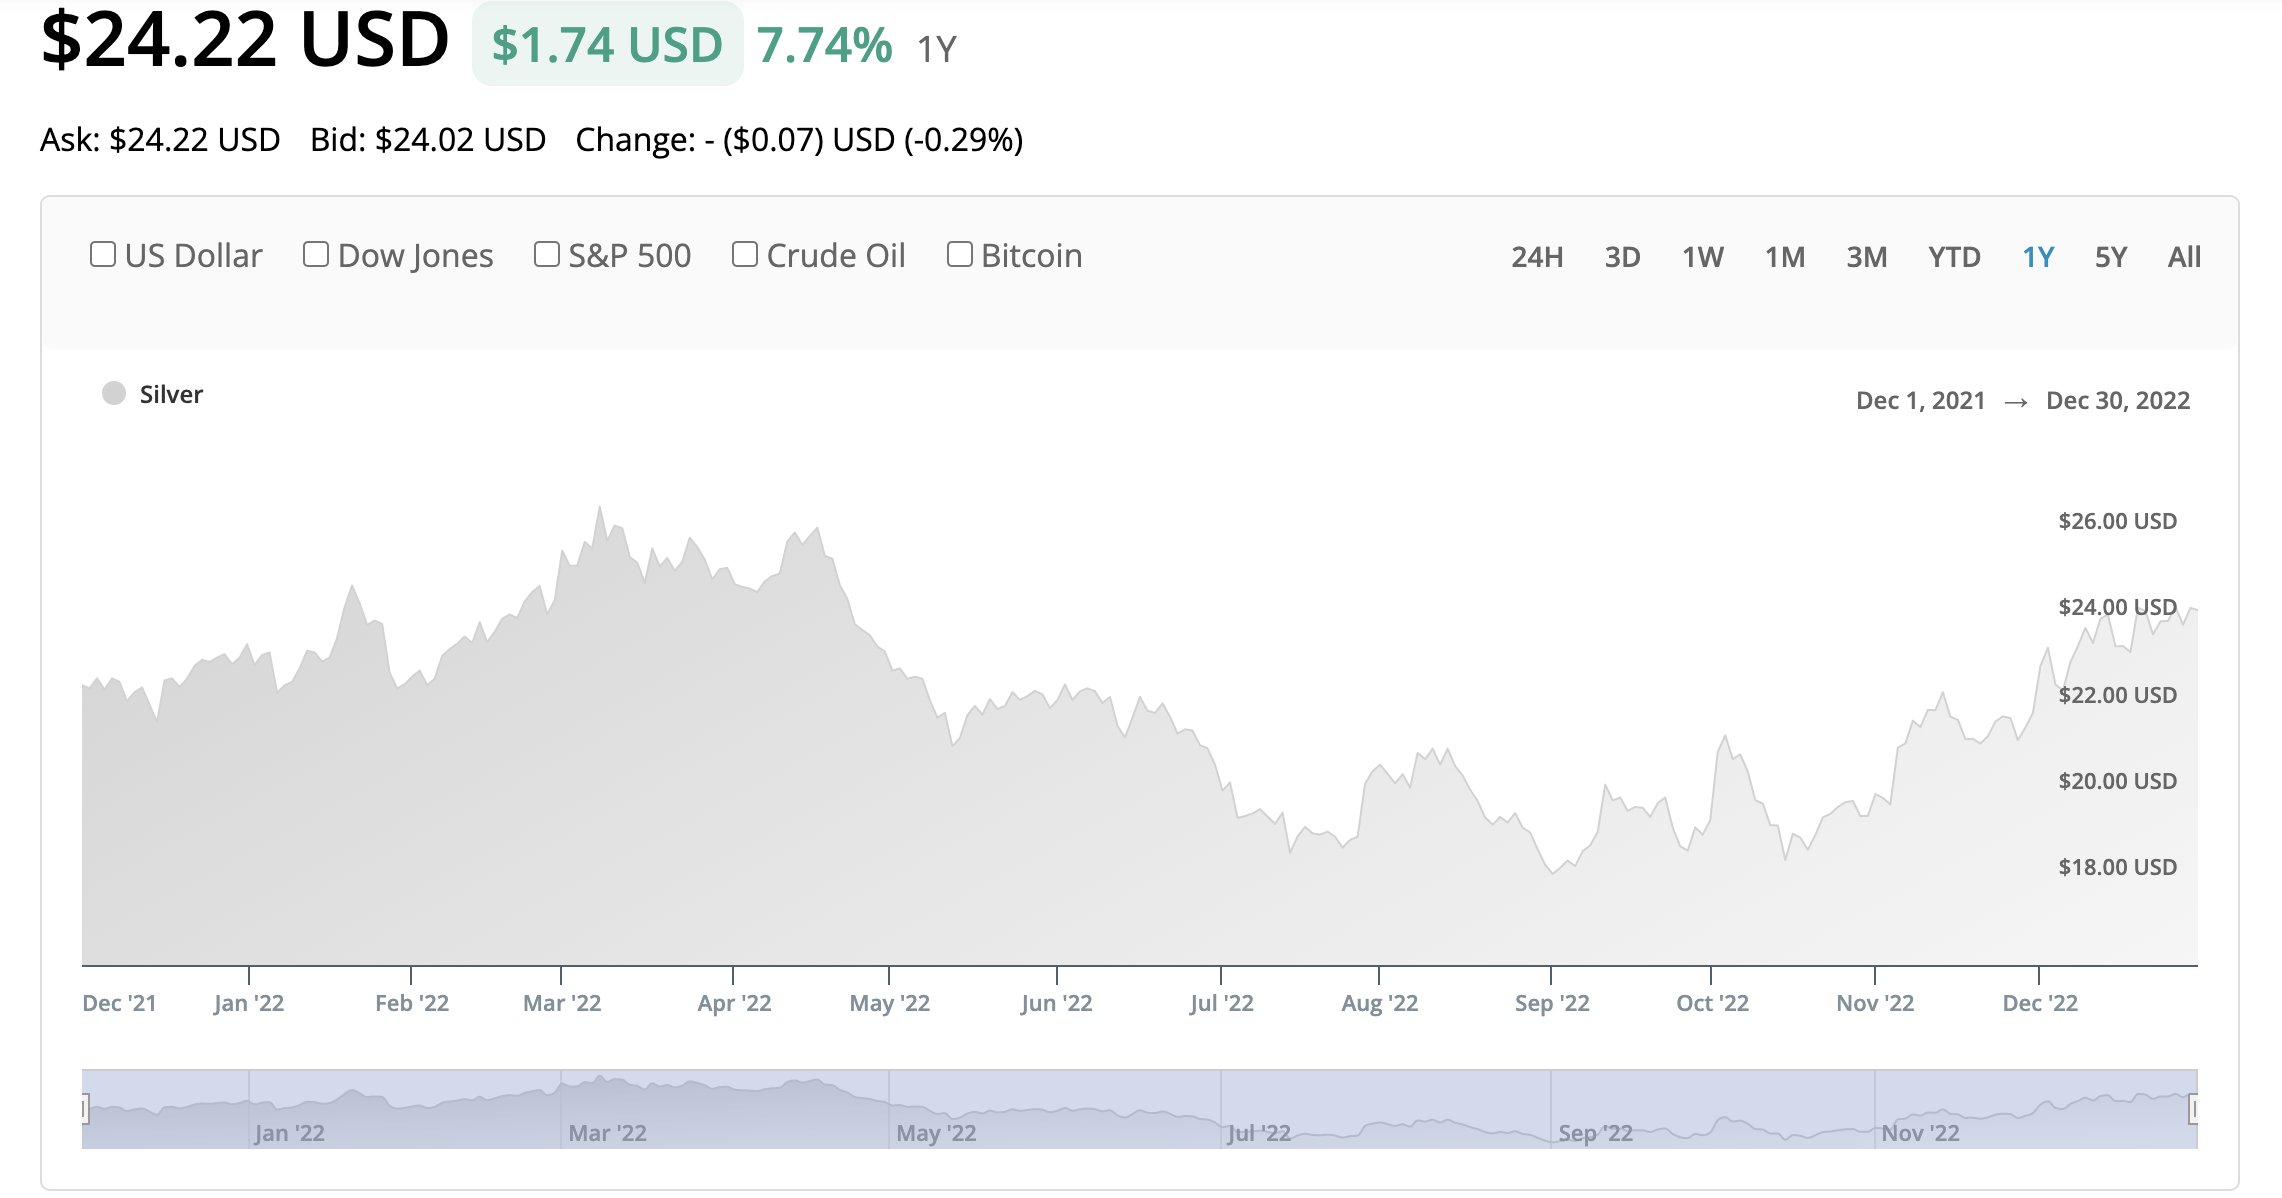The width and height of the screenshot is (2282, 1198).
Task: Click the Oct '22 x-axis label
Action: (1712, 1003)
